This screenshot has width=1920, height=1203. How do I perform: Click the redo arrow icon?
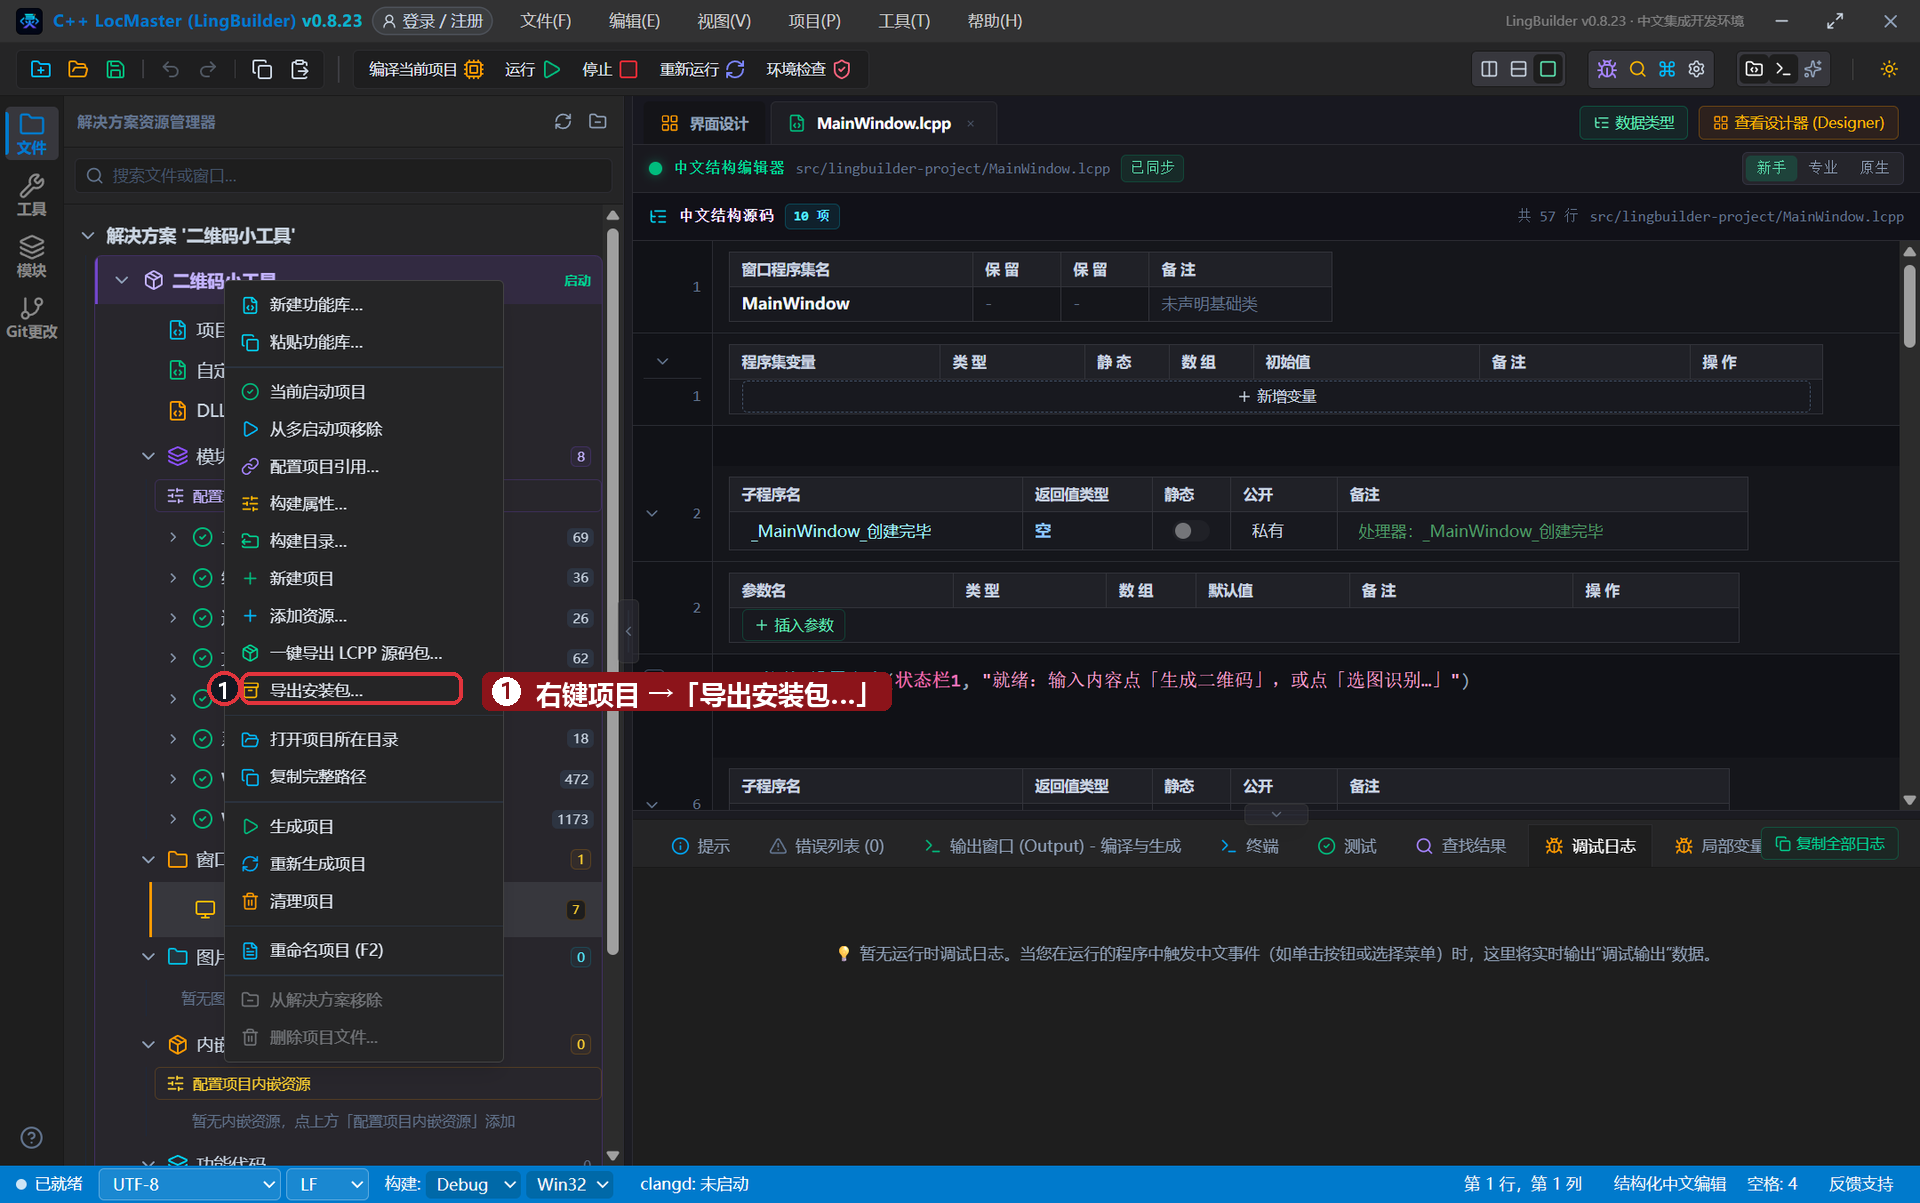pos(208,69)
